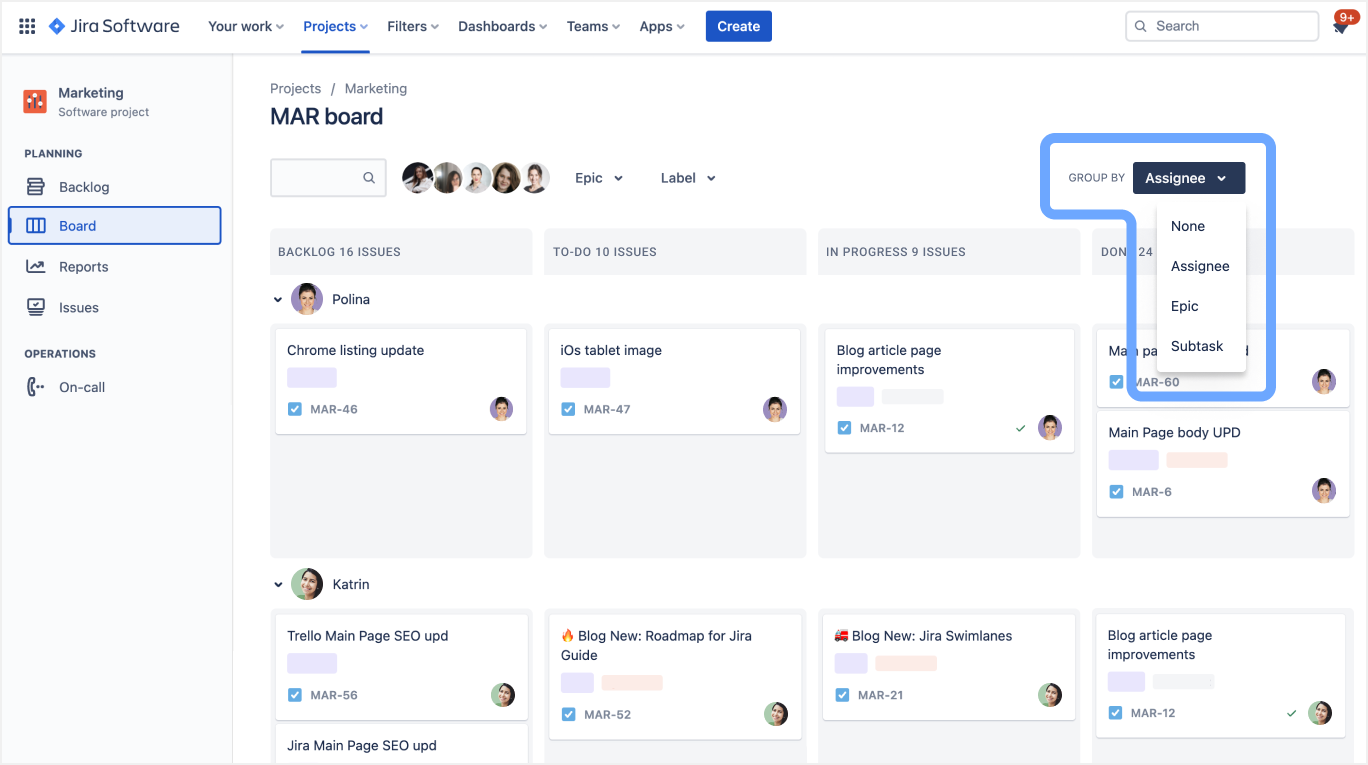Open the Epic filter dropdown
Image resolution: width=1368 pixels, height=765 pixels.
pos(597,177)
